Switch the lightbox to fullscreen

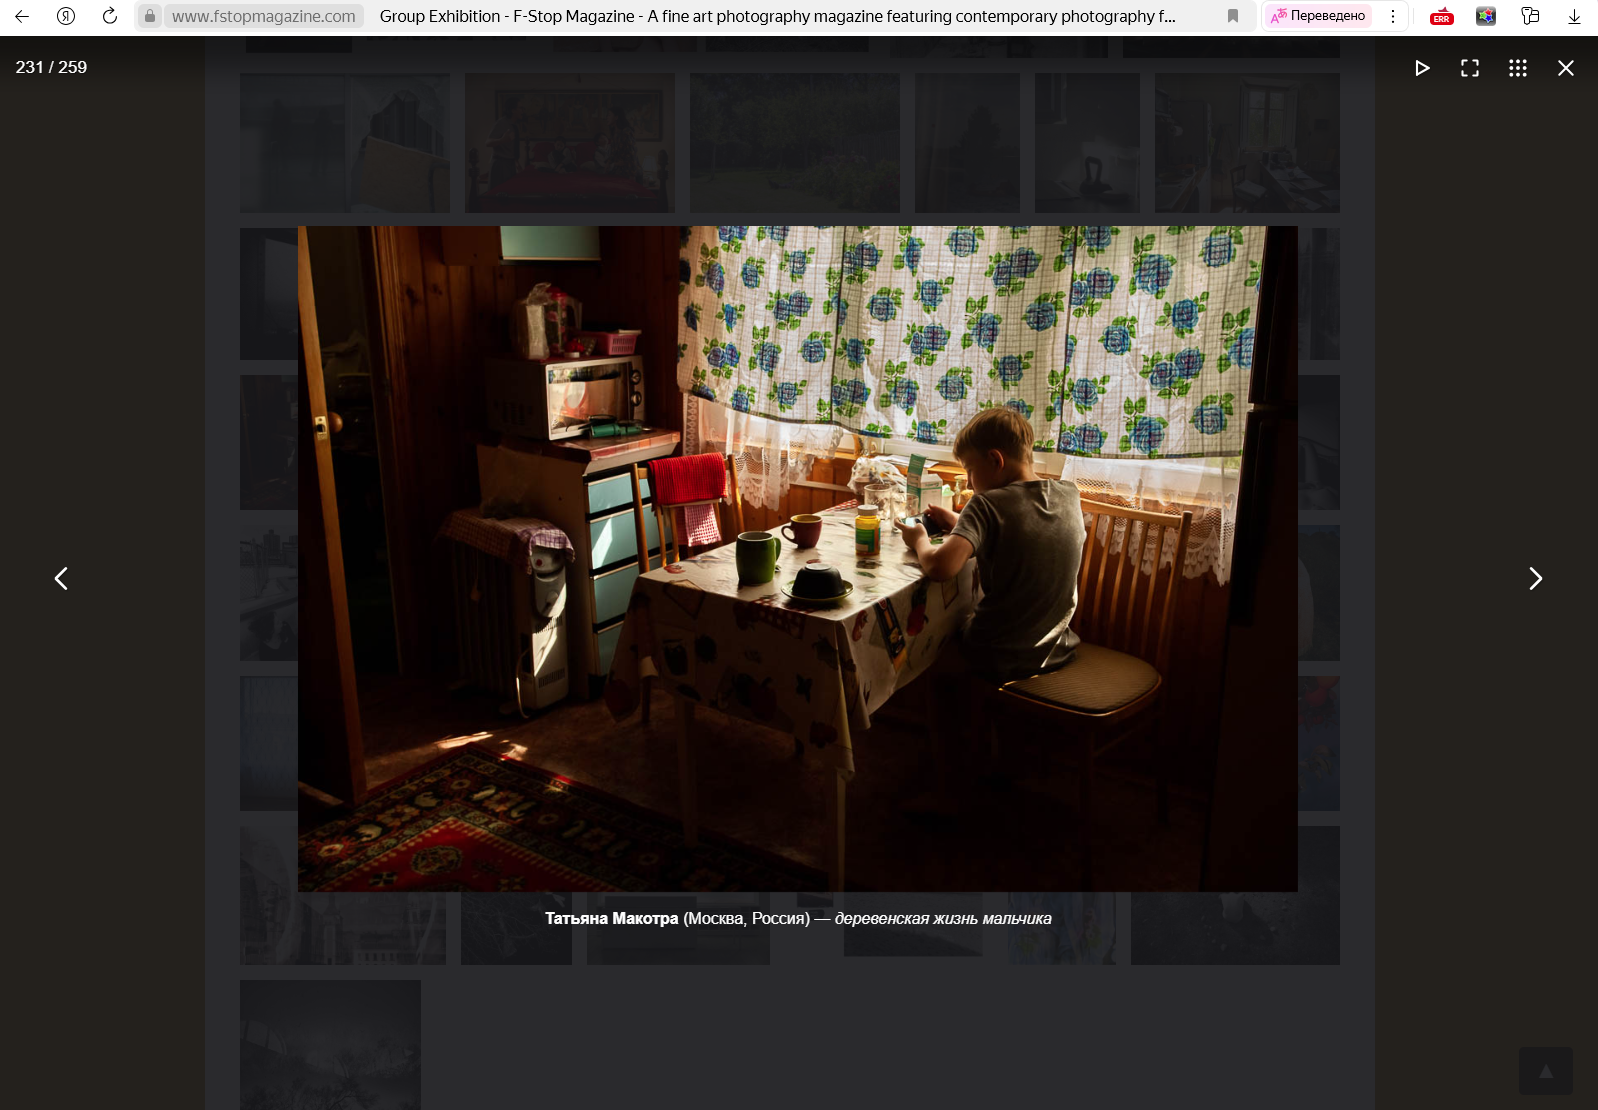coord(1470,68)
